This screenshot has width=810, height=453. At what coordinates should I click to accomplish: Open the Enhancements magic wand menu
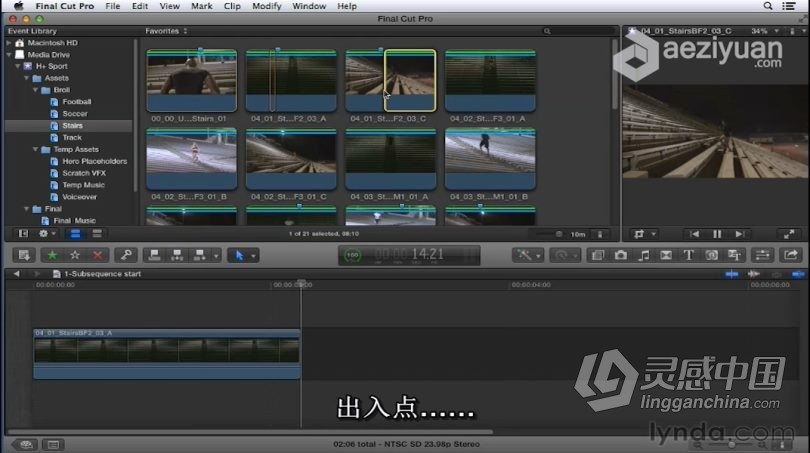point(527,255)
